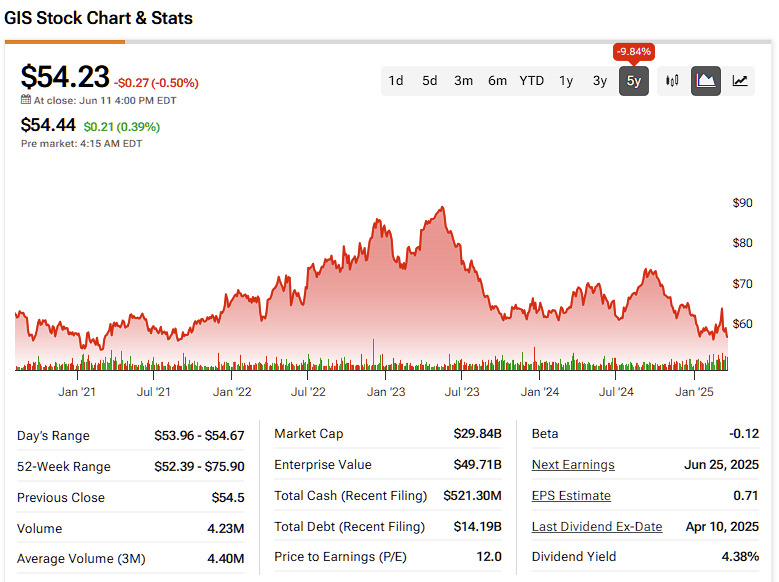Viewport: 779px width, 582px height.
Task: Switch to line chart view
Action: 740,81
